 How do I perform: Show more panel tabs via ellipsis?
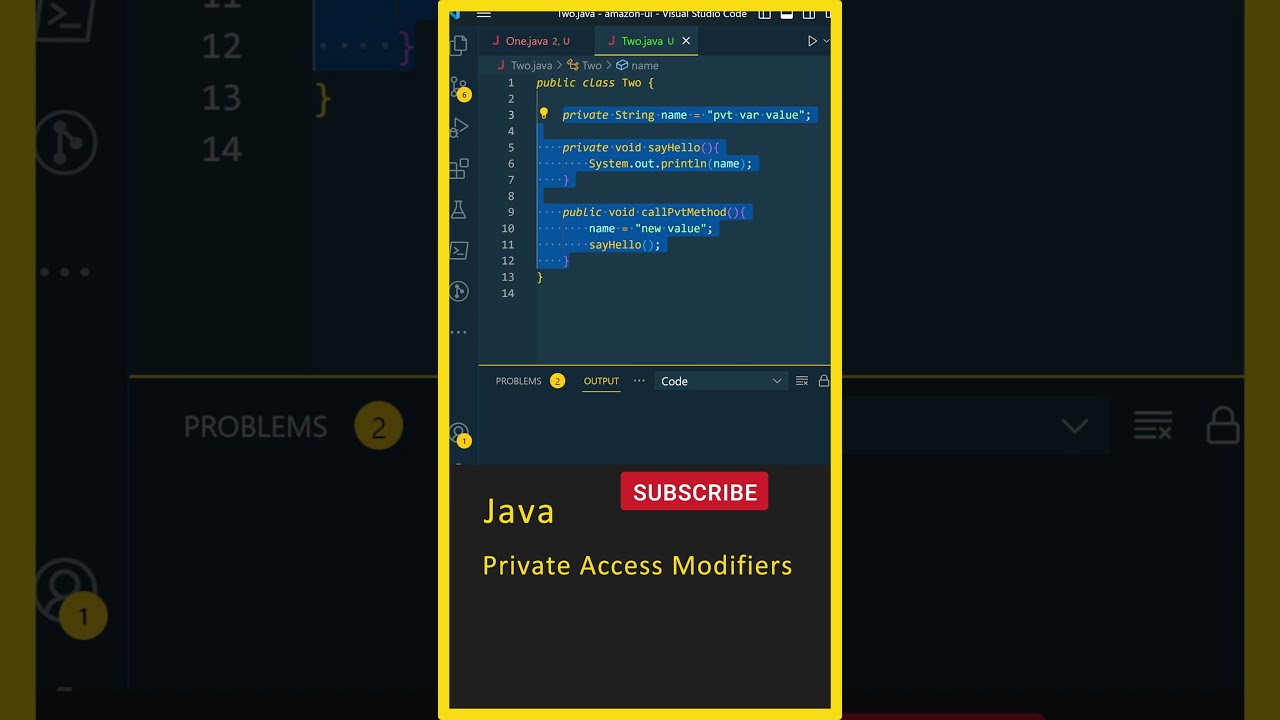pyautogui.click(x=639, y=381)
